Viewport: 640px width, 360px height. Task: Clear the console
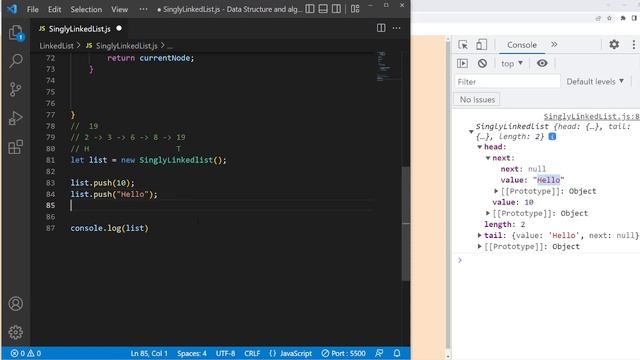(x=482, y=63)
